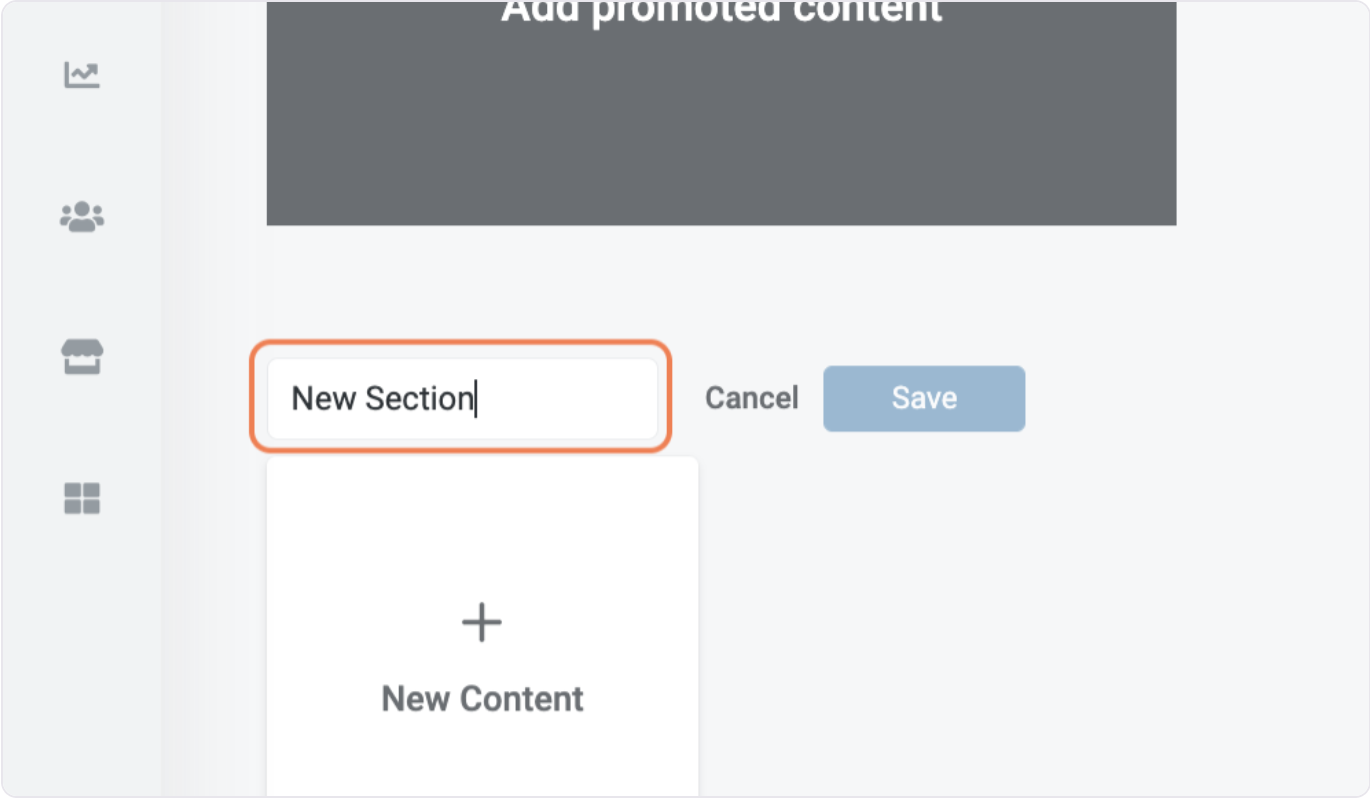Image resolution: width=1370 pixels, height=800 pixels.
Task: Open the analytics chart icon in sidebar
Action: [82, 75]
